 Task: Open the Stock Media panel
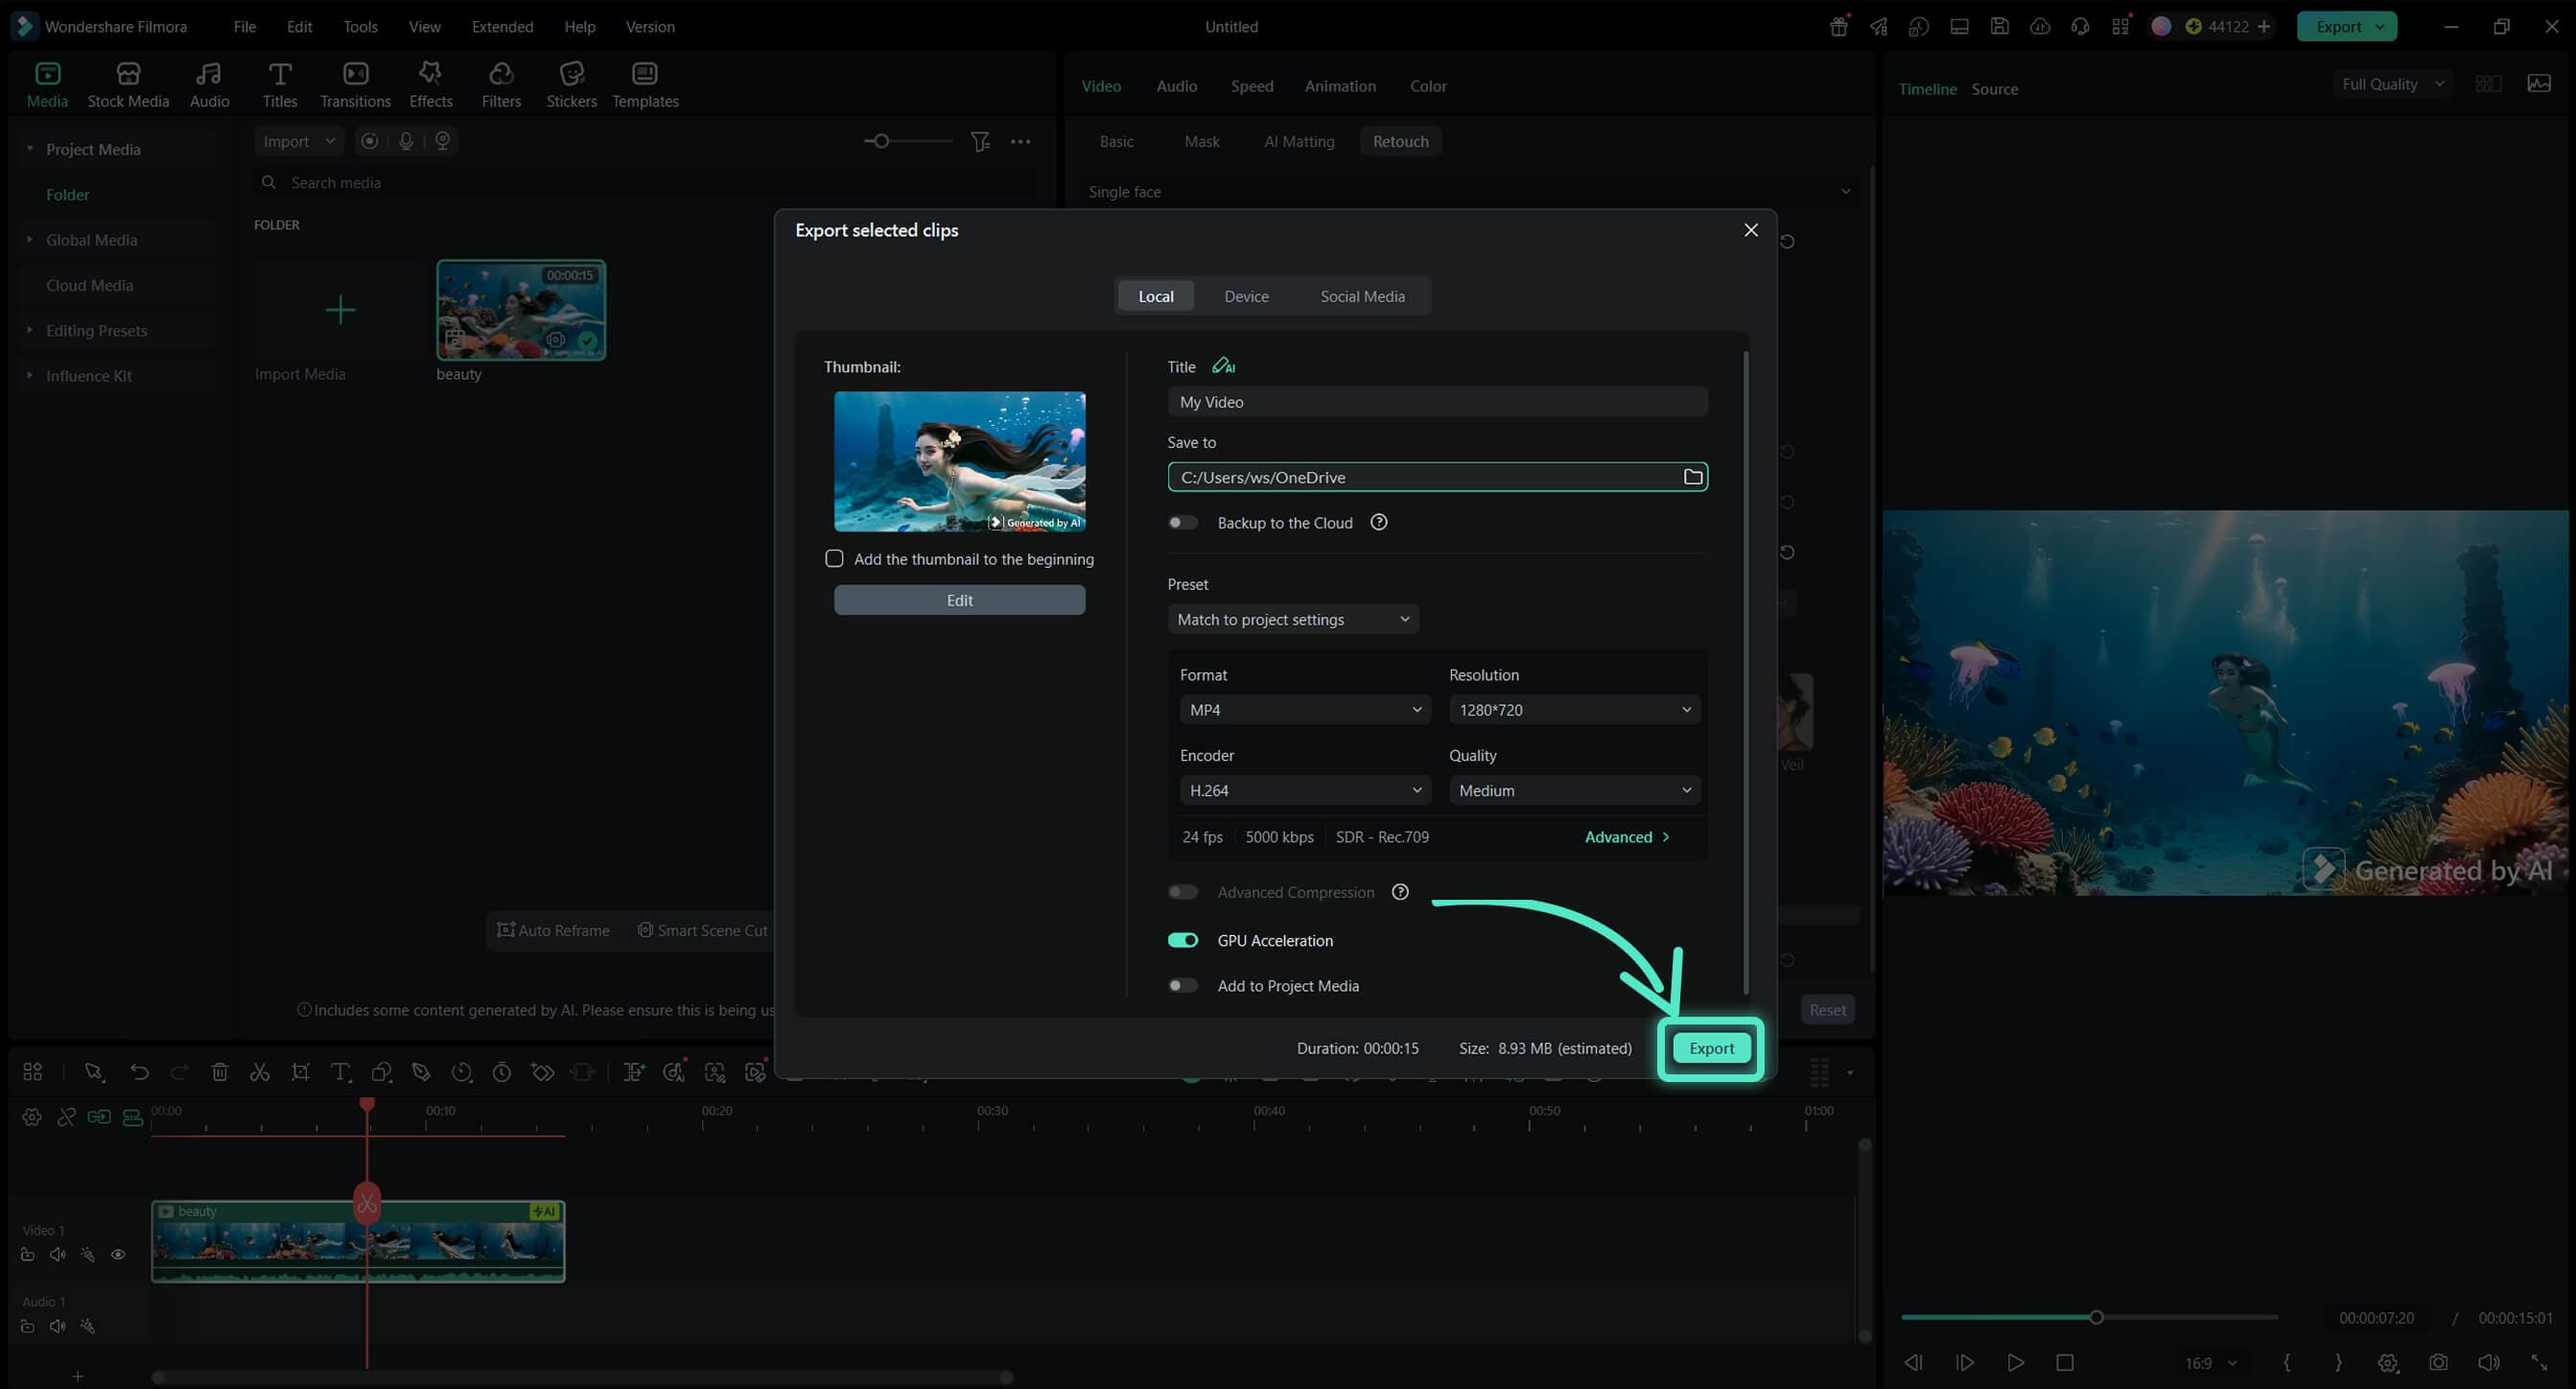pyautogui.click(x=128, y=85)
